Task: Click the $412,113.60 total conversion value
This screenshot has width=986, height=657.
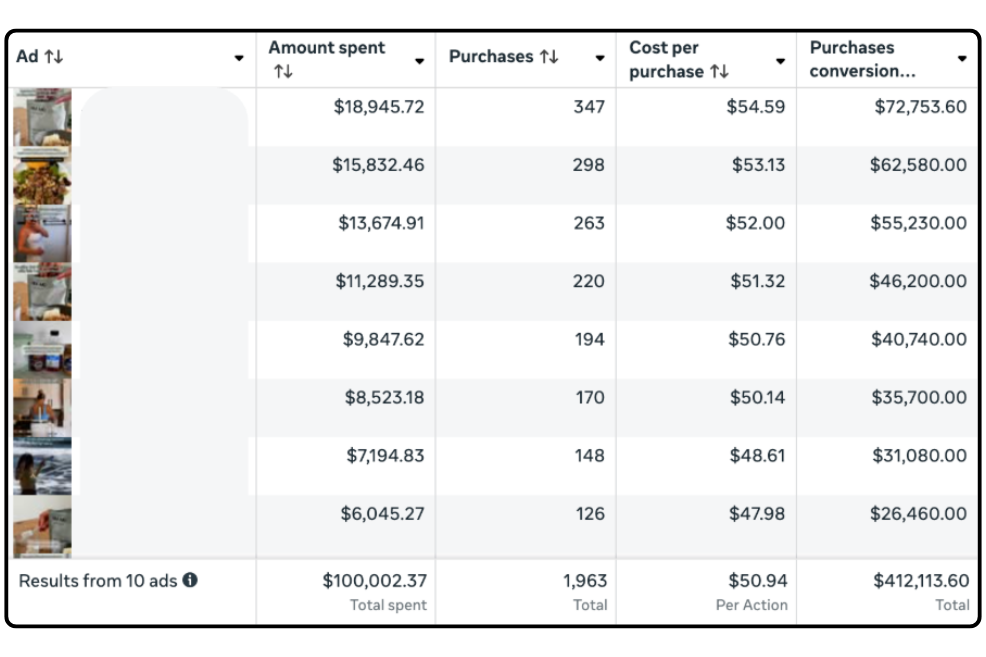Action: tap(920, 580)
